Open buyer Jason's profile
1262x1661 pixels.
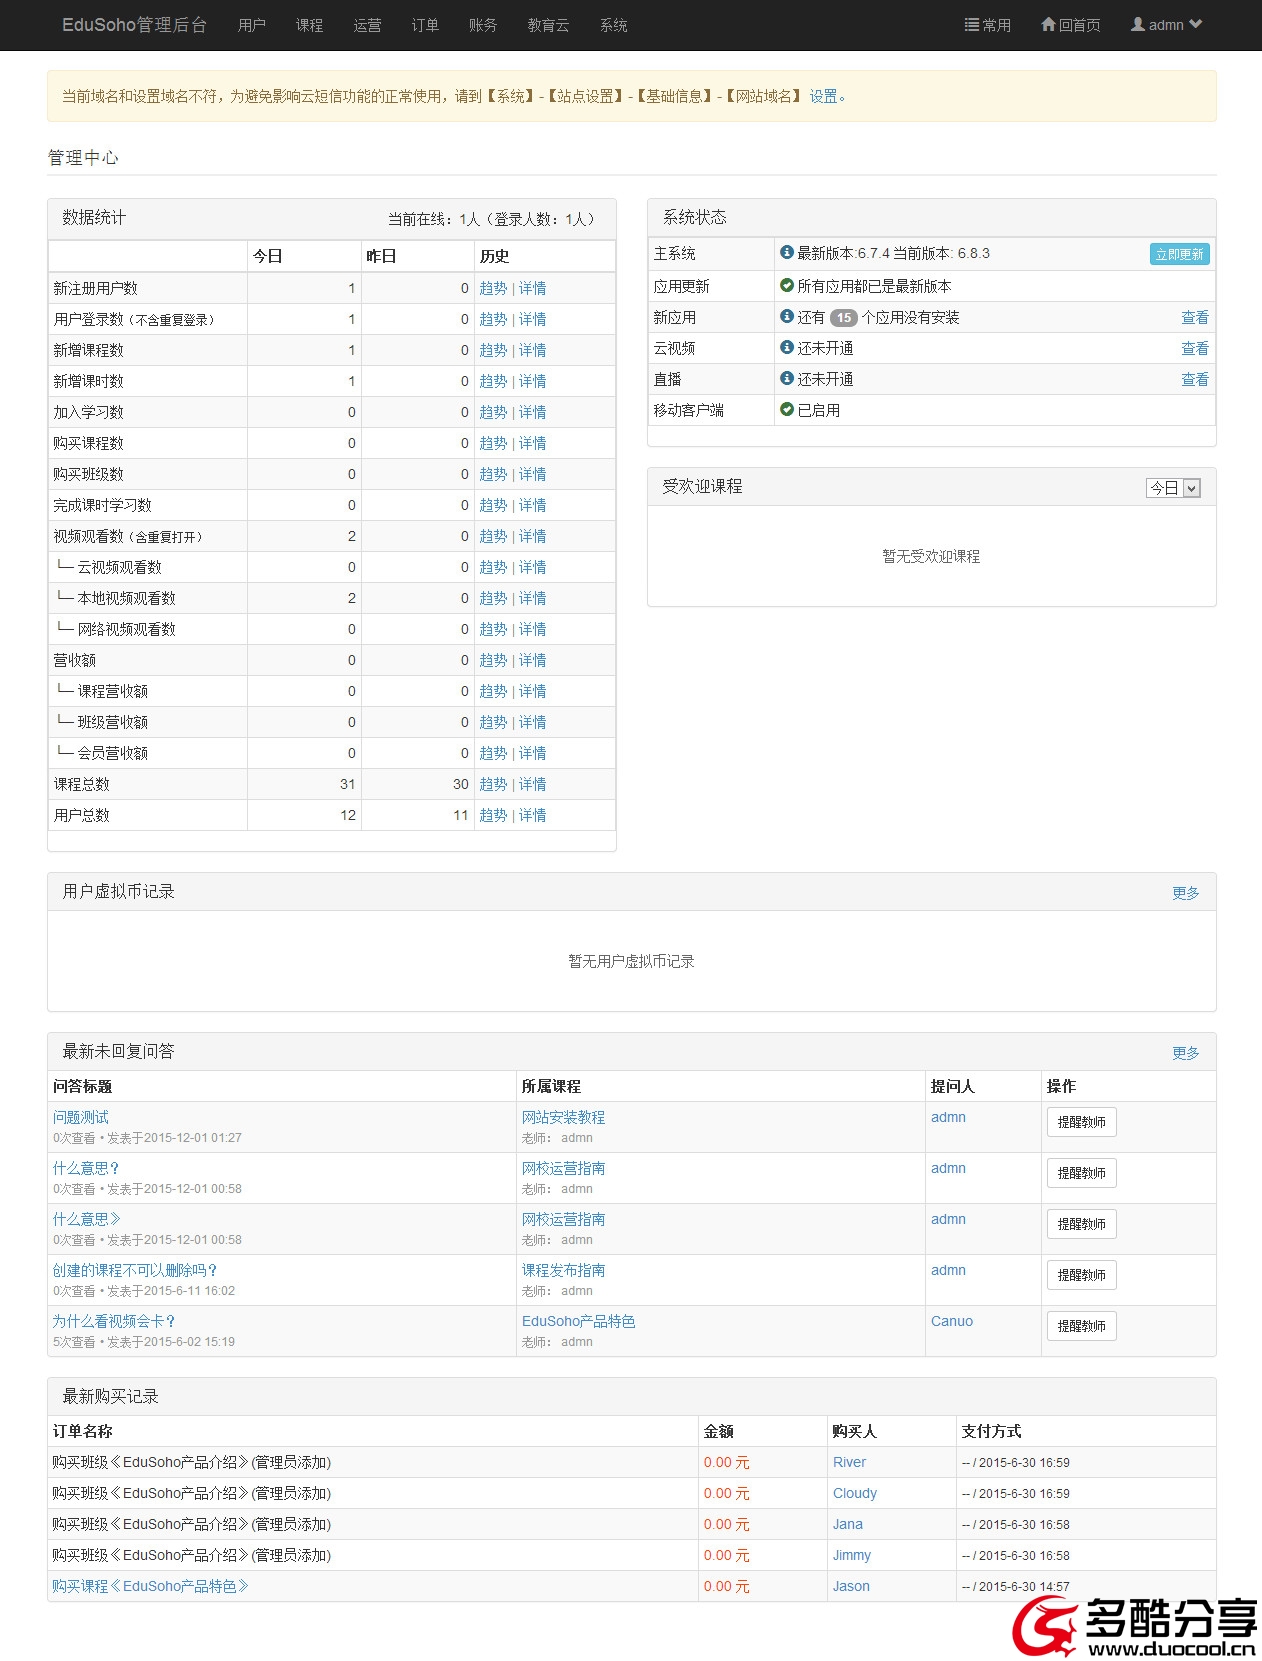[x=852, y=1586]
